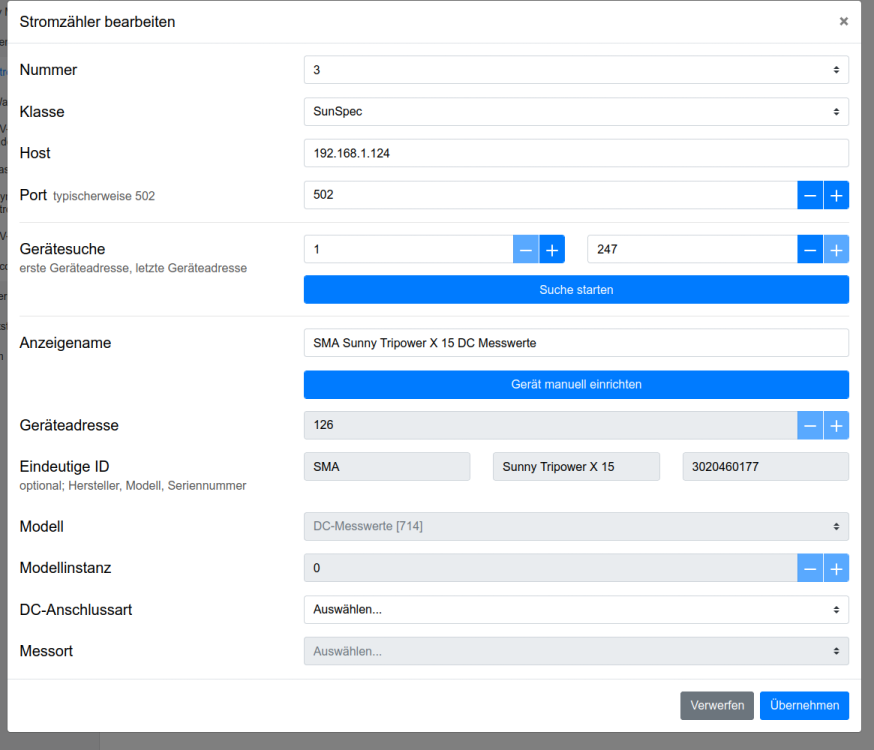Viewport: 874px width, 750px height.
Task: Decrement the last Geräteadresse value 247
Action: 810,249
